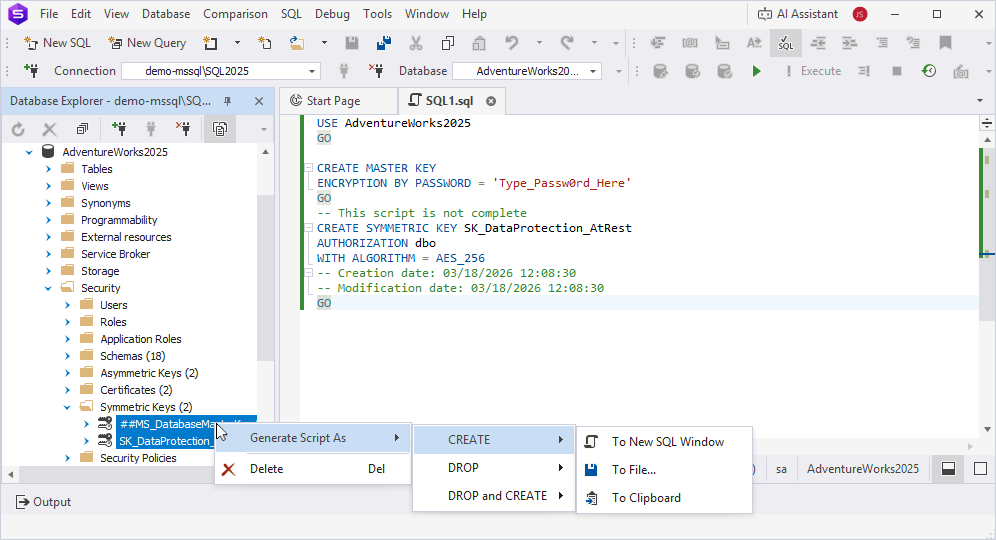
Task: Click the Save icon in the toolbar
Action: [351, 43]
